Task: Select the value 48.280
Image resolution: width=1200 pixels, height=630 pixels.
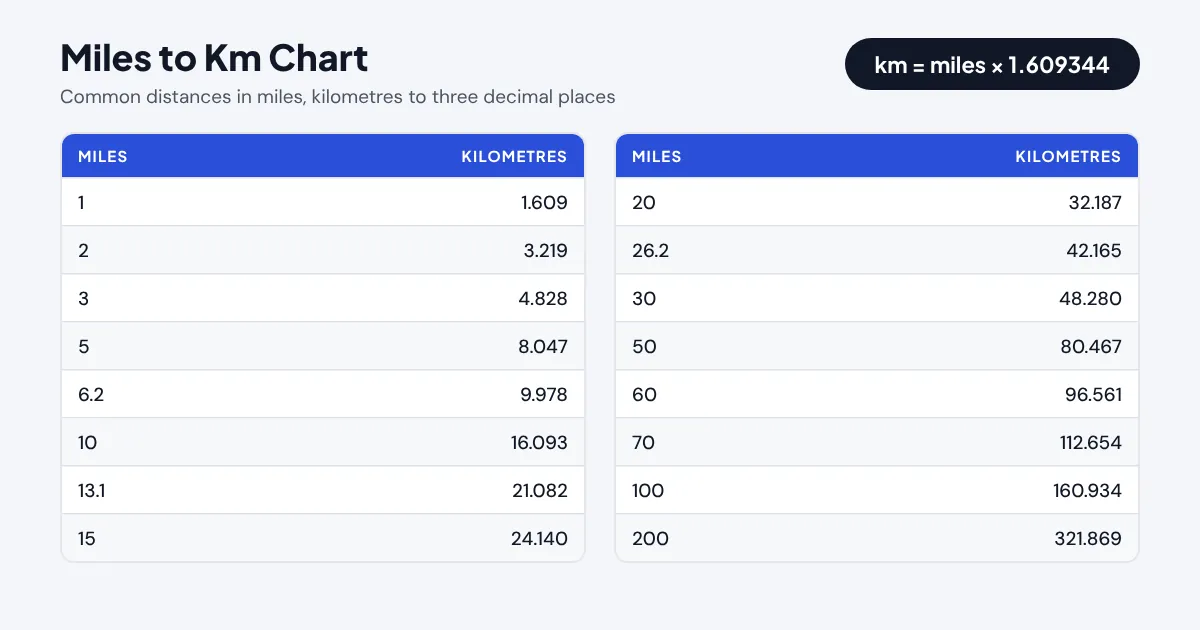Action: pos(1093,298)
